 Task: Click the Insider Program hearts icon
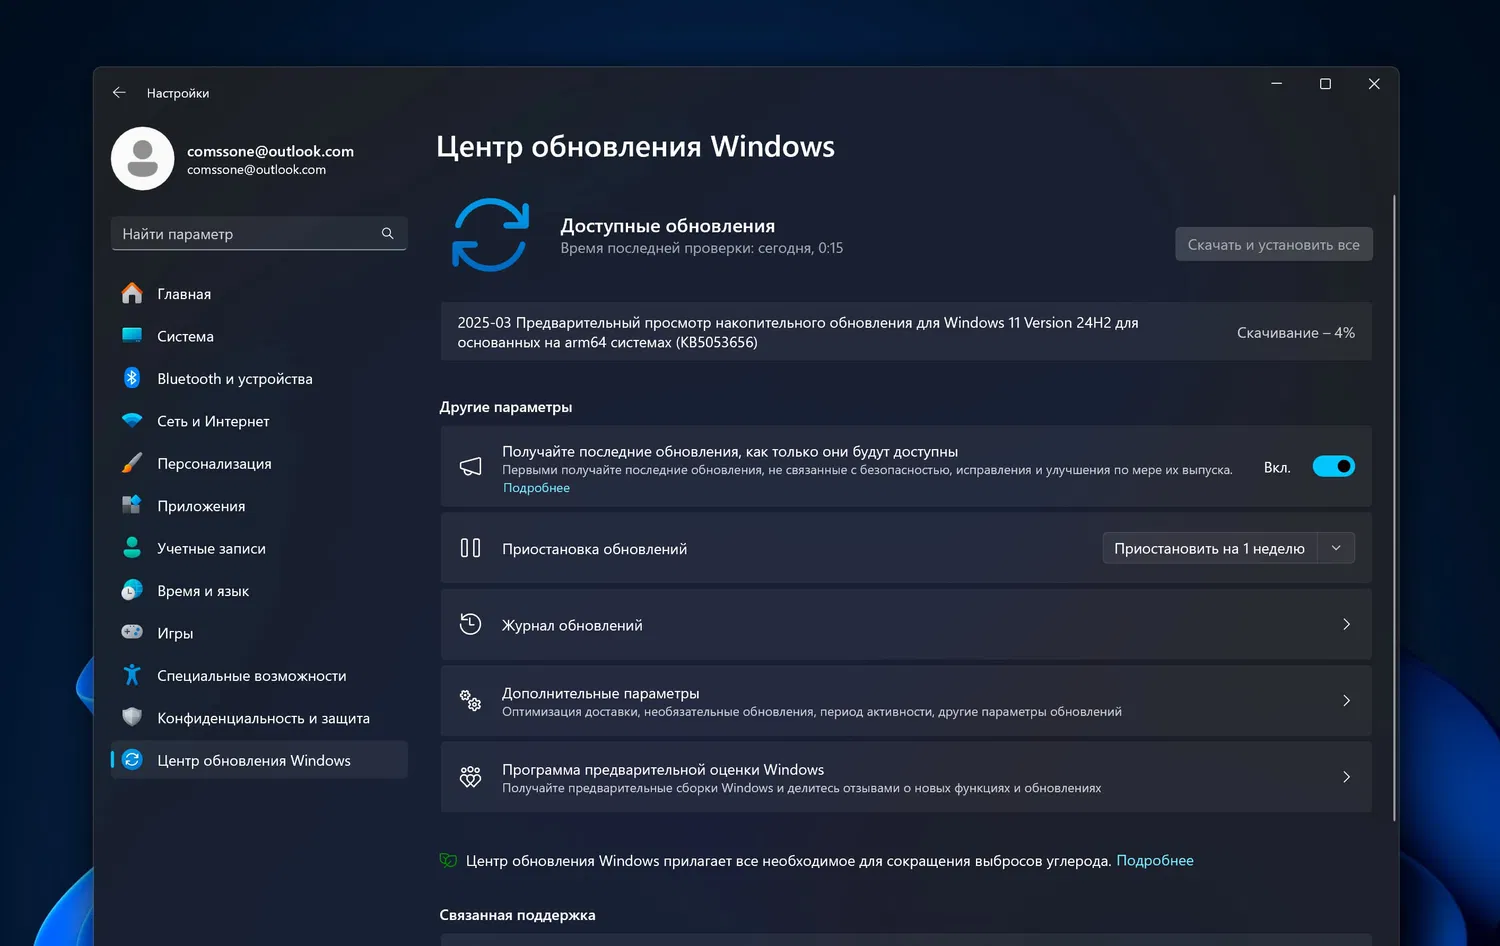point(470,777)
